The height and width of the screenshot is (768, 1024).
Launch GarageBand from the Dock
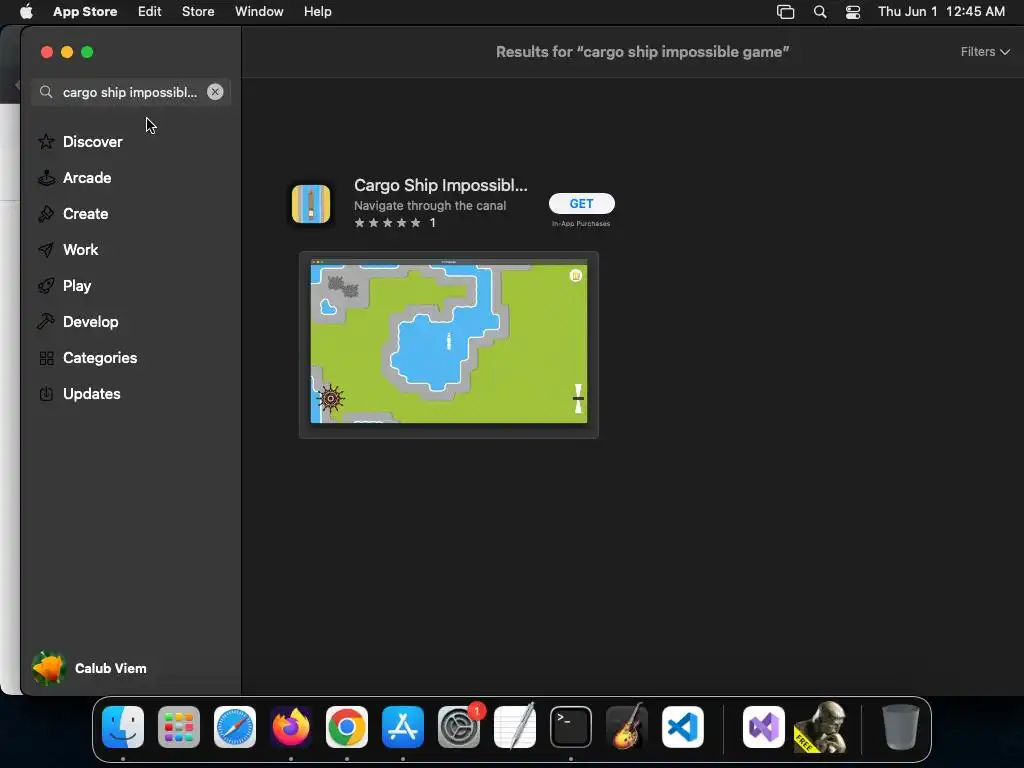click(x=627, y=727)
